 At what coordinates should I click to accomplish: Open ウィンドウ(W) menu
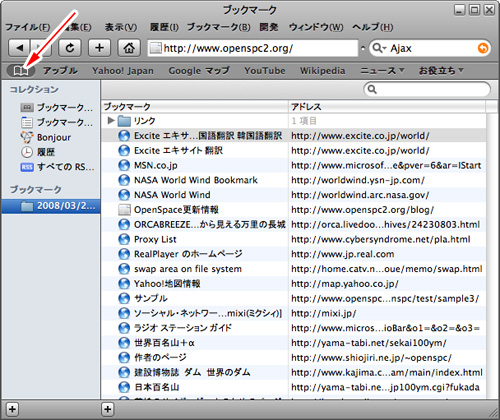point(316,27)
